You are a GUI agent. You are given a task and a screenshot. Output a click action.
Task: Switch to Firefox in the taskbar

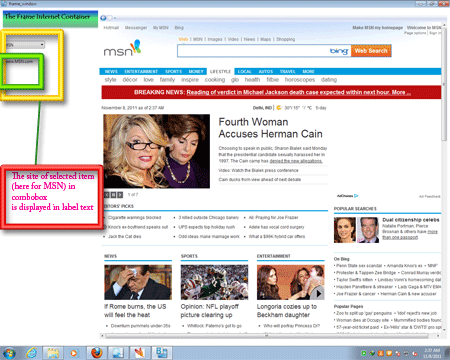(97, 353)
